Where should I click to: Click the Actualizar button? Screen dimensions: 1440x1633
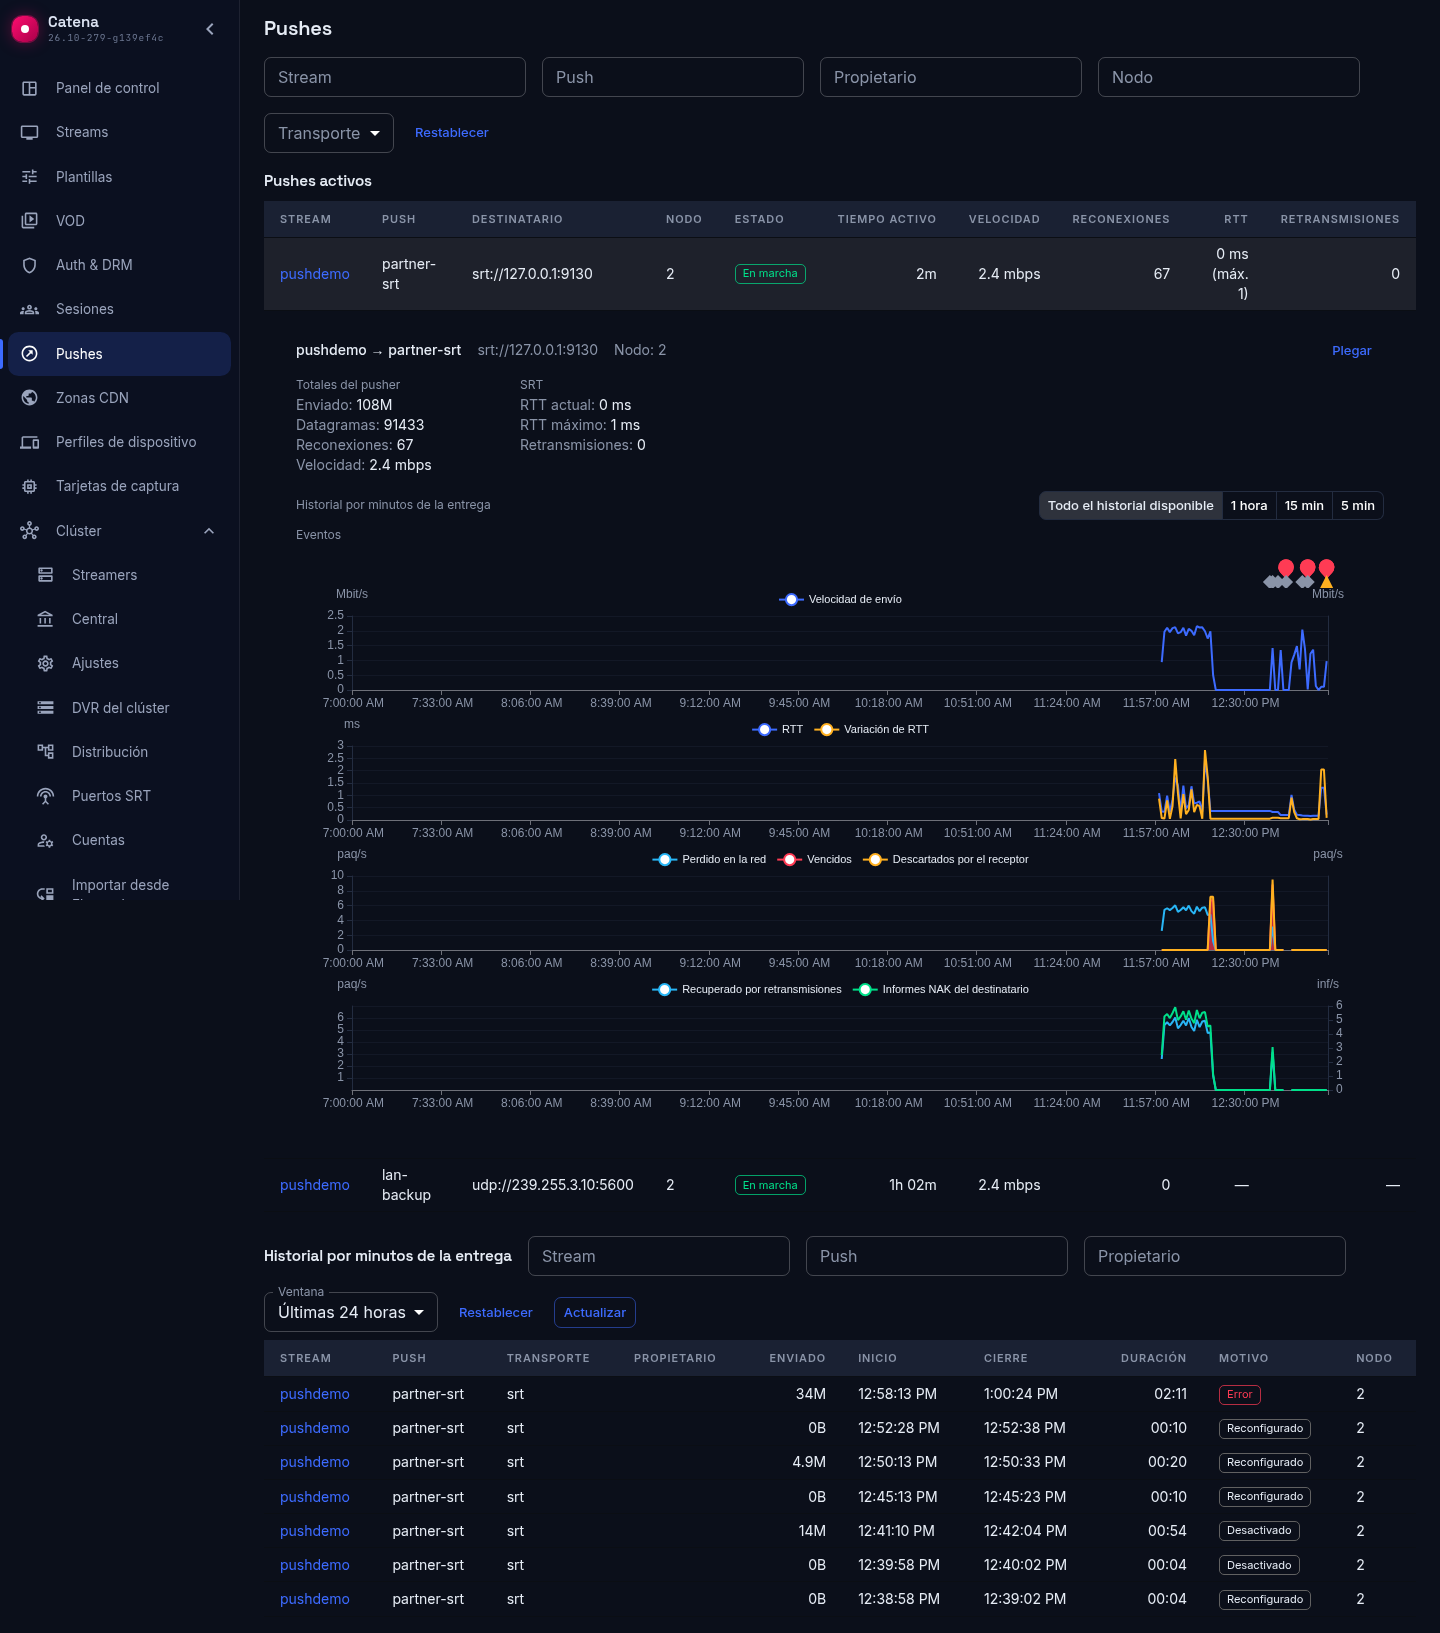click(595, 1313)
